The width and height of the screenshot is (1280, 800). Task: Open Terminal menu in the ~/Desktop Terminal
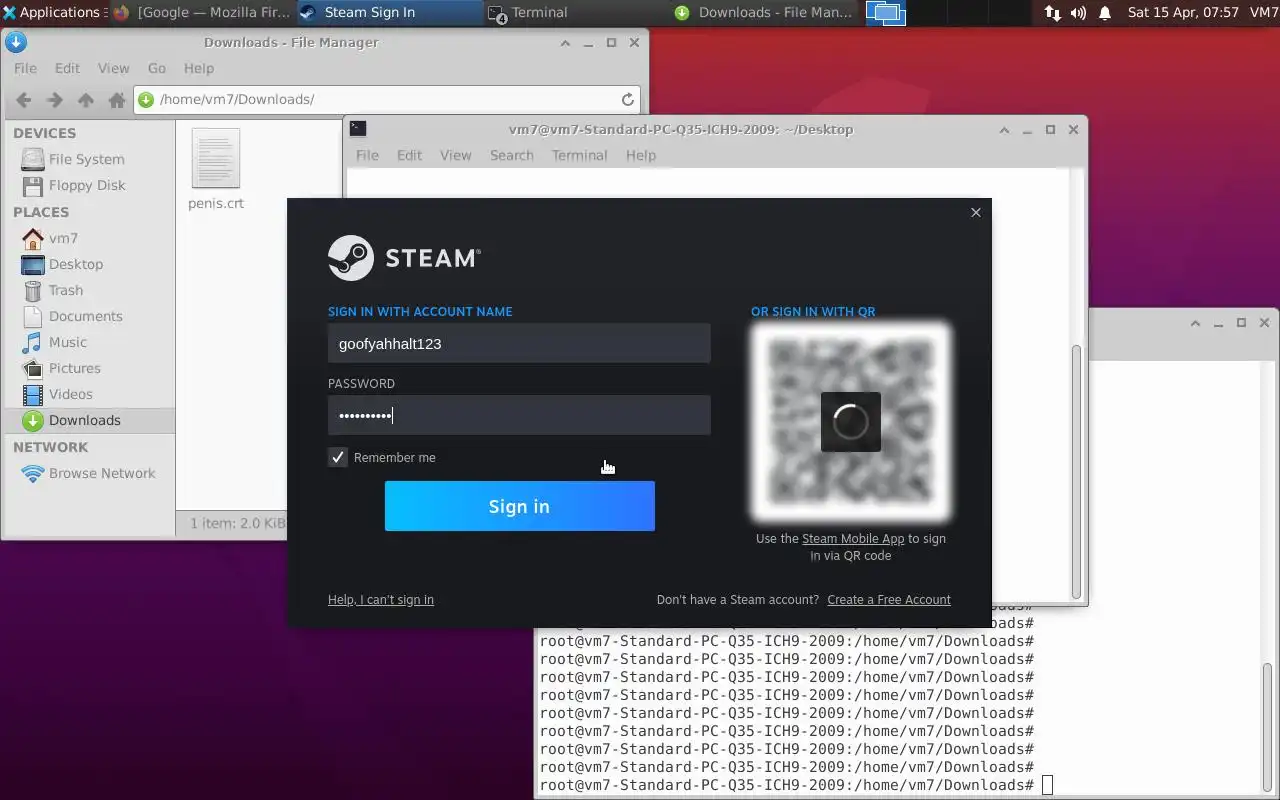coord(579,155)
